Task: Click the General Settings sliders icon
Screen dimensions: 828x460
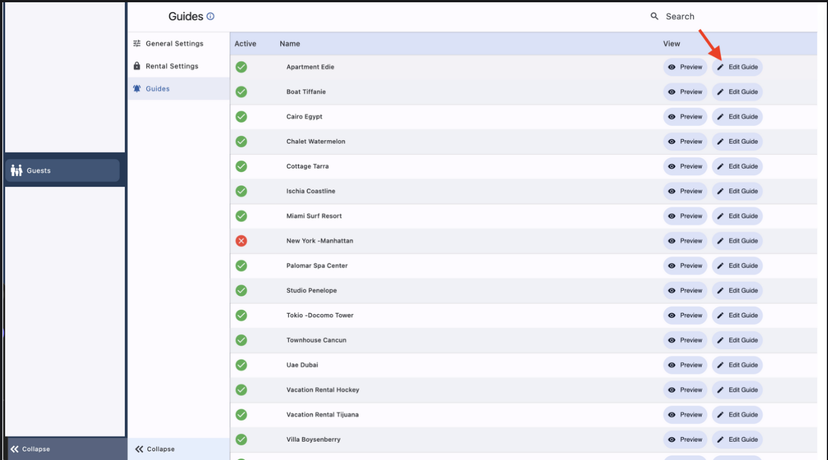Action: [137, 44]
